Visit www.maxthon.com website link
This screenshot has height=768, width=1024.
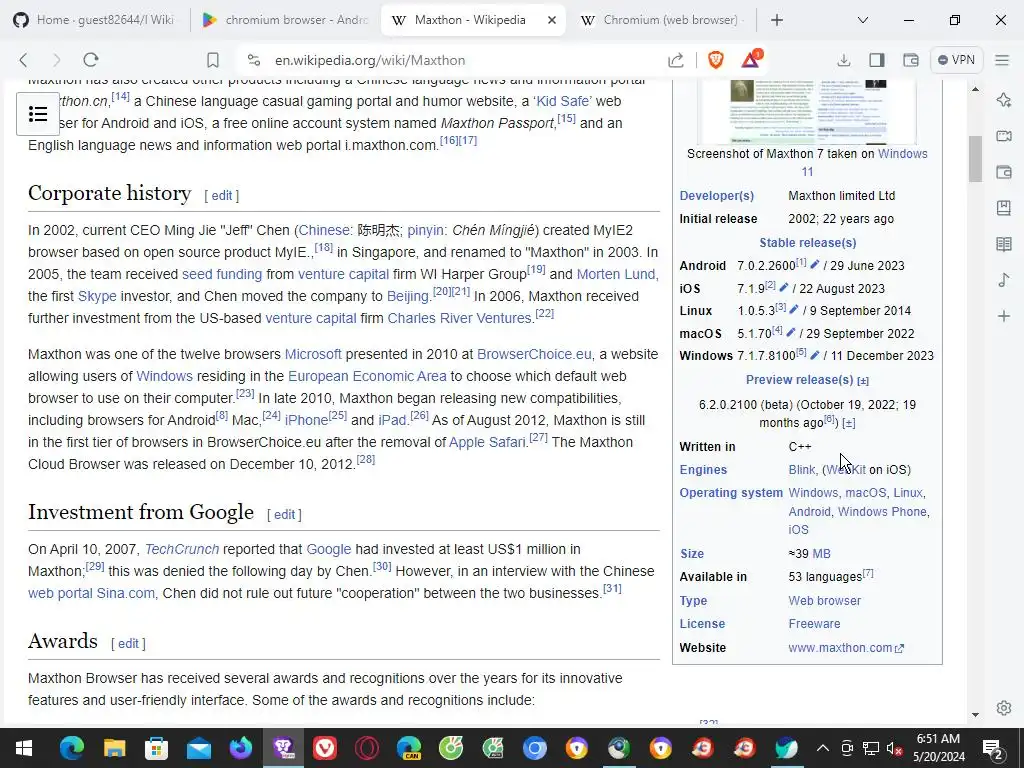[846, 648]
